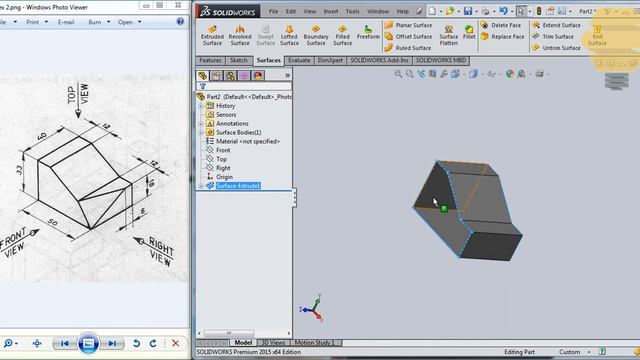Open the dropdown arrow next to Undo
This screenshot has height=360, width=640.
tap(512, 11)
